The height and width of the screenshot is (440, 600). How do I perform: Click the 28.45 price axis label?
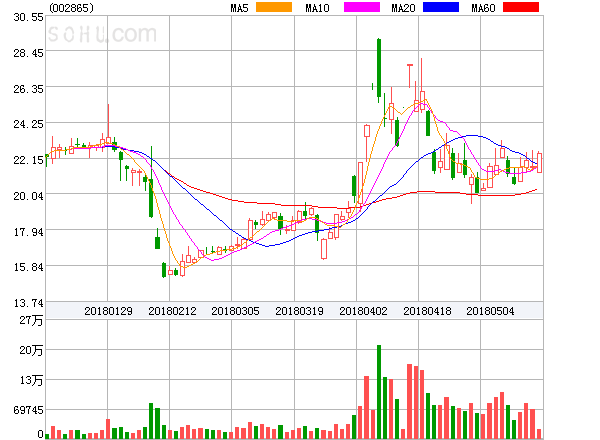(28, 53)
